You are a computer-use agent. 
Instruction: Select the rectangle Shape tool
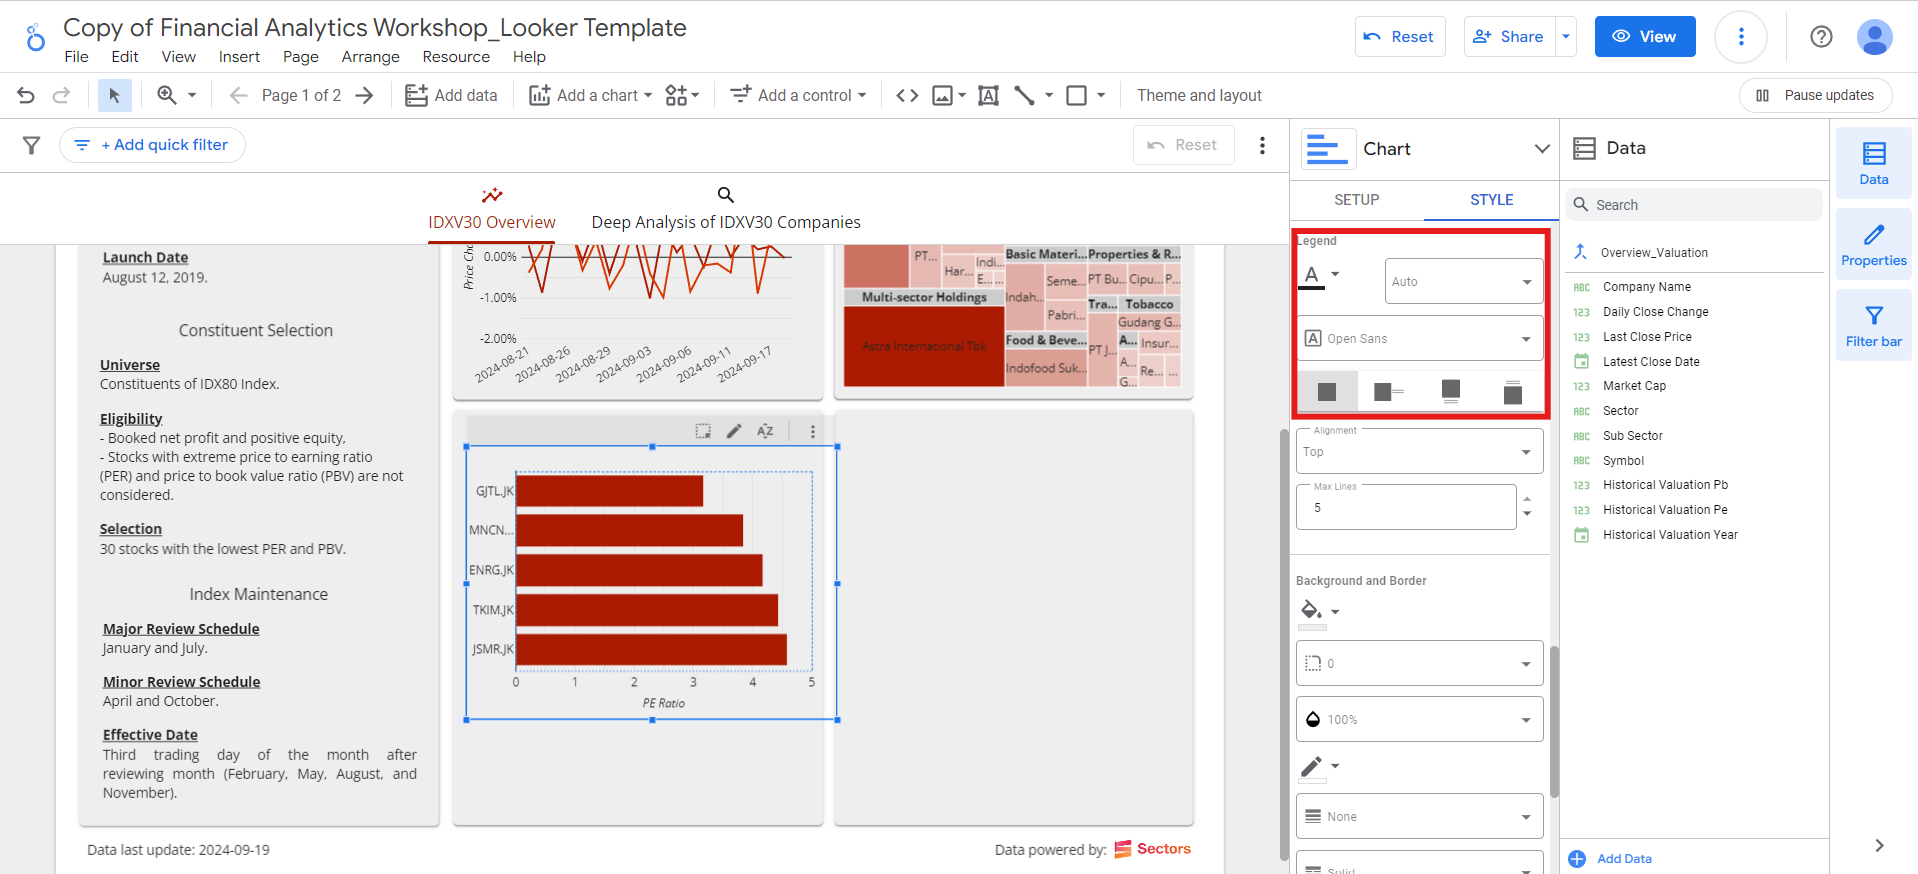[x=1077, y=95]
